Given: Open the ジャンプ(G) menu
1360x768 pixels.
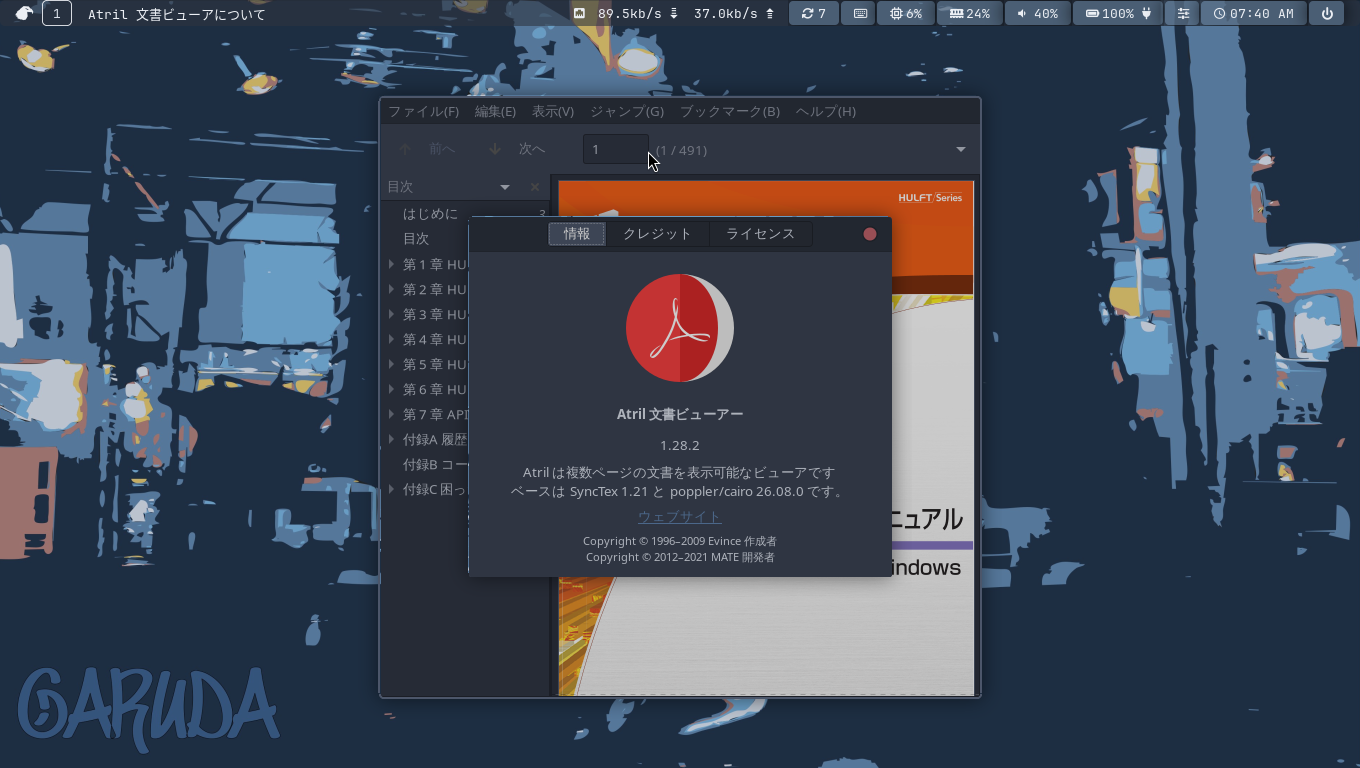Looking at the screenshot, I should [x=627, y=111].
